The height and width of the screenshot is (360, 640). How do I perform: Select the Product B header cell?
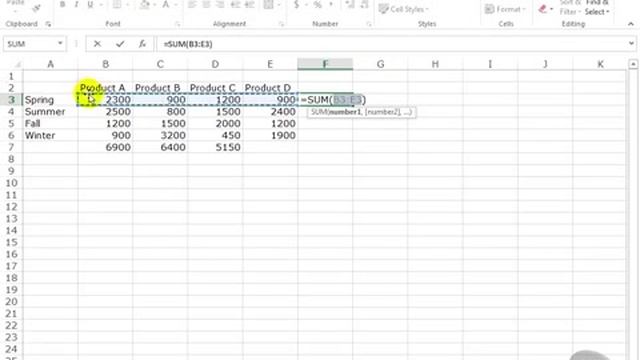click(160, 88)
